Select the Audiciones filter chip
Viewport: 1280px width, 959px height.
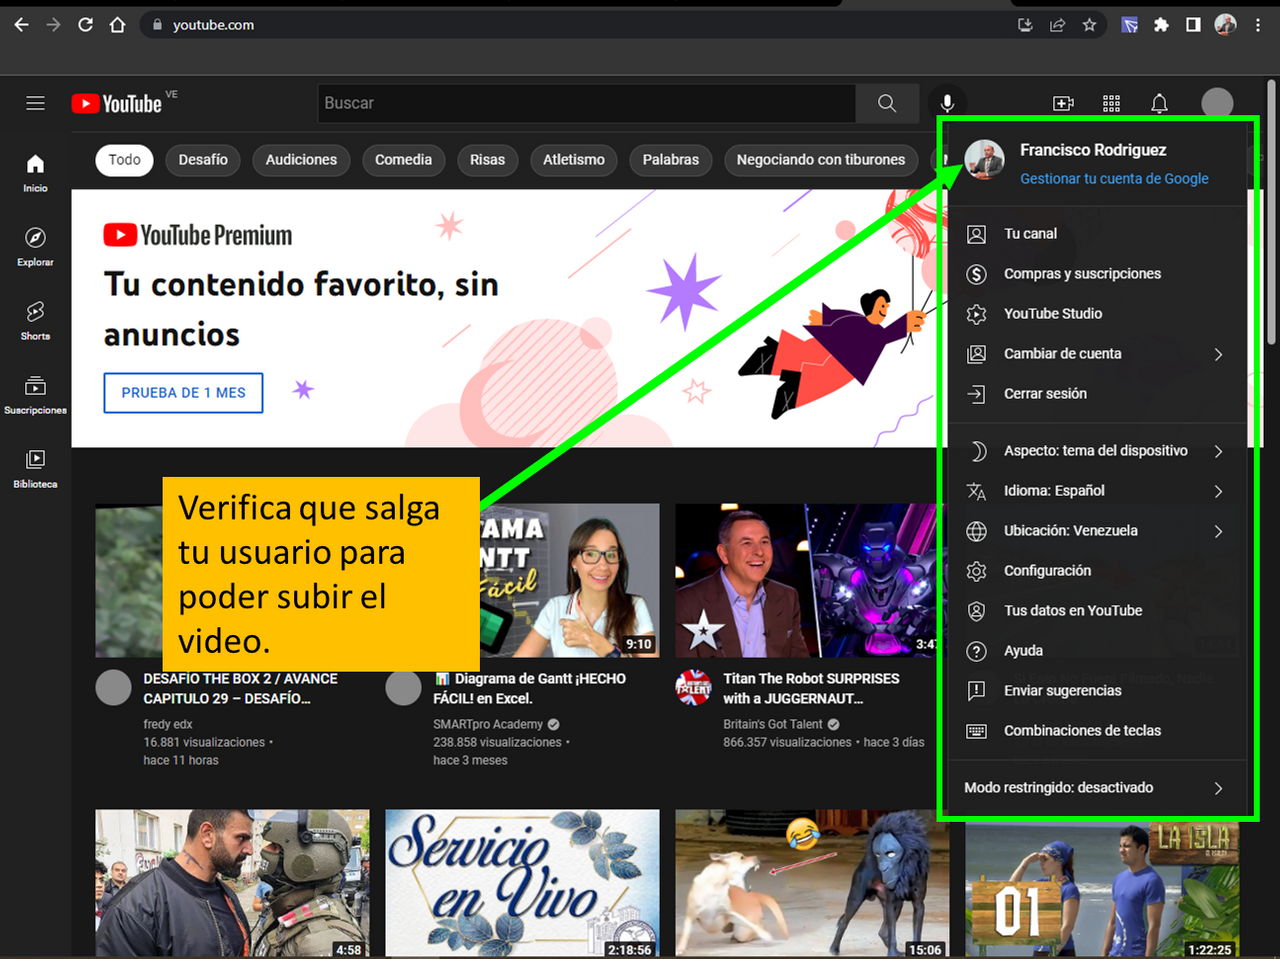click(x=301, y=160)
